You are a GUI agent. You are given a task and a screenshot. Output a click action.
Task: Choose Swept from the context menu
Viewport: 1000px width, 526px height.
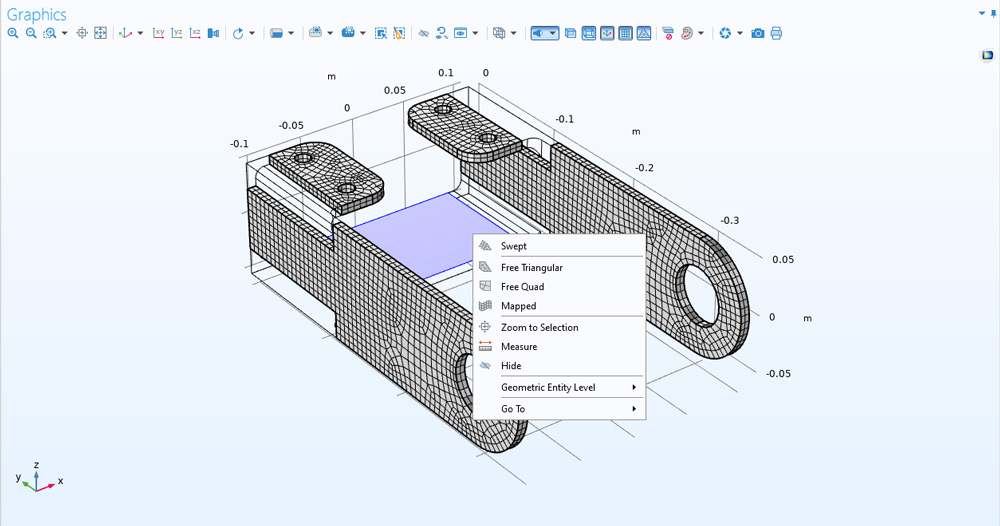pyautogui.click(x=514, y=246)
